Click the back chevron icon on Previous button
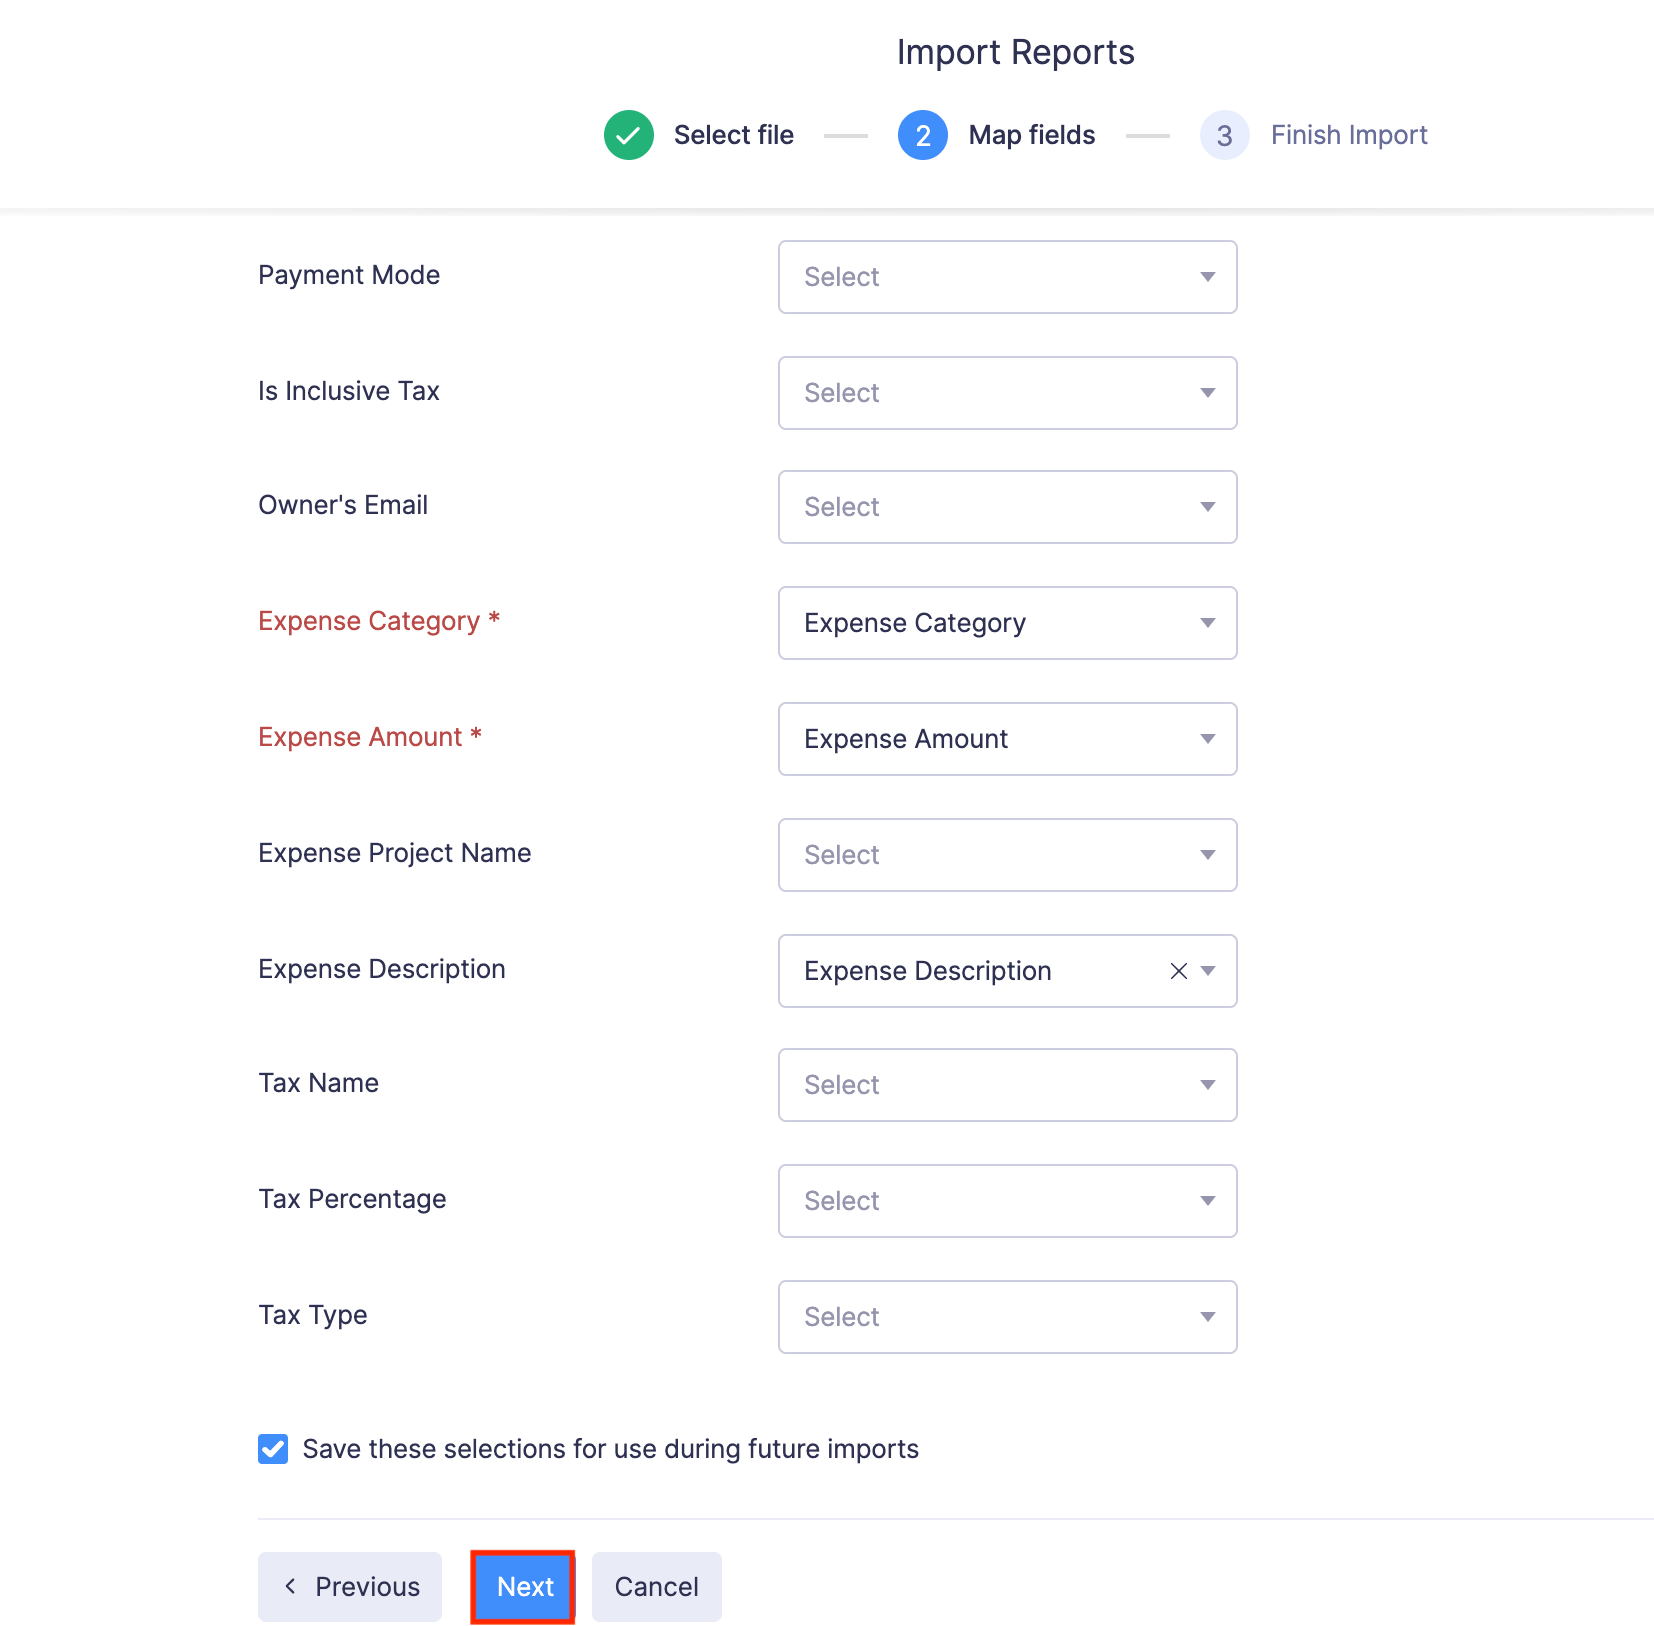 point(291,1586)
